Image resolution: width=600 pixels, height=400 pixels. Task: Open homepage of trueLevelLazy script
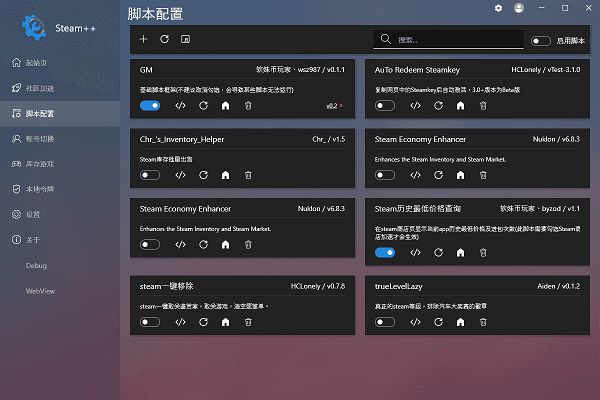tap(460, 322)
